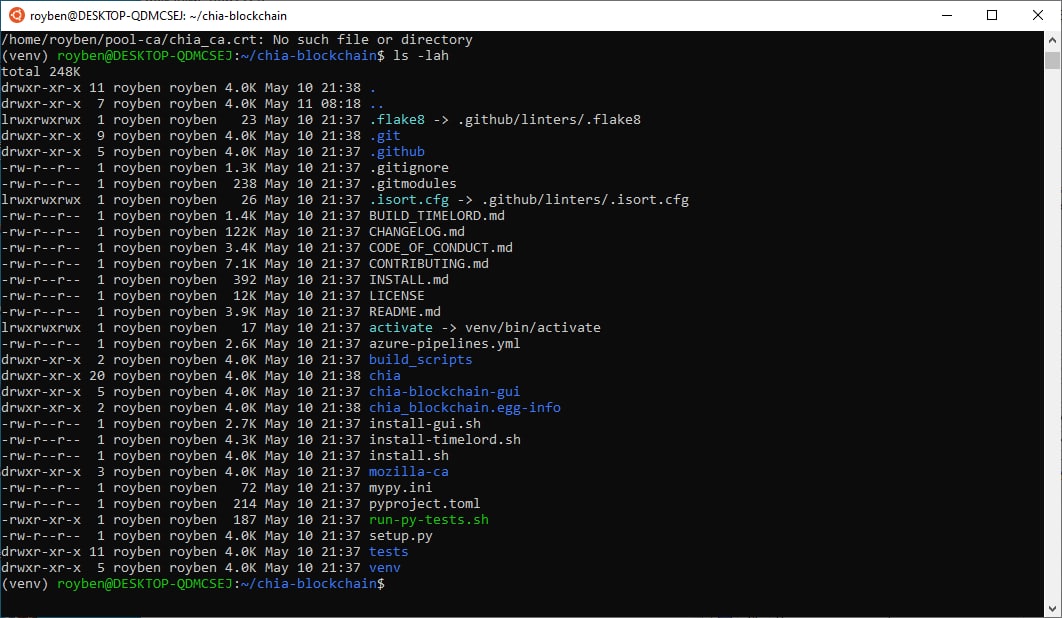This screenshot has width=1062, height=618.
Task: Click the .gitmodules file name
Action: click(412, 184)
